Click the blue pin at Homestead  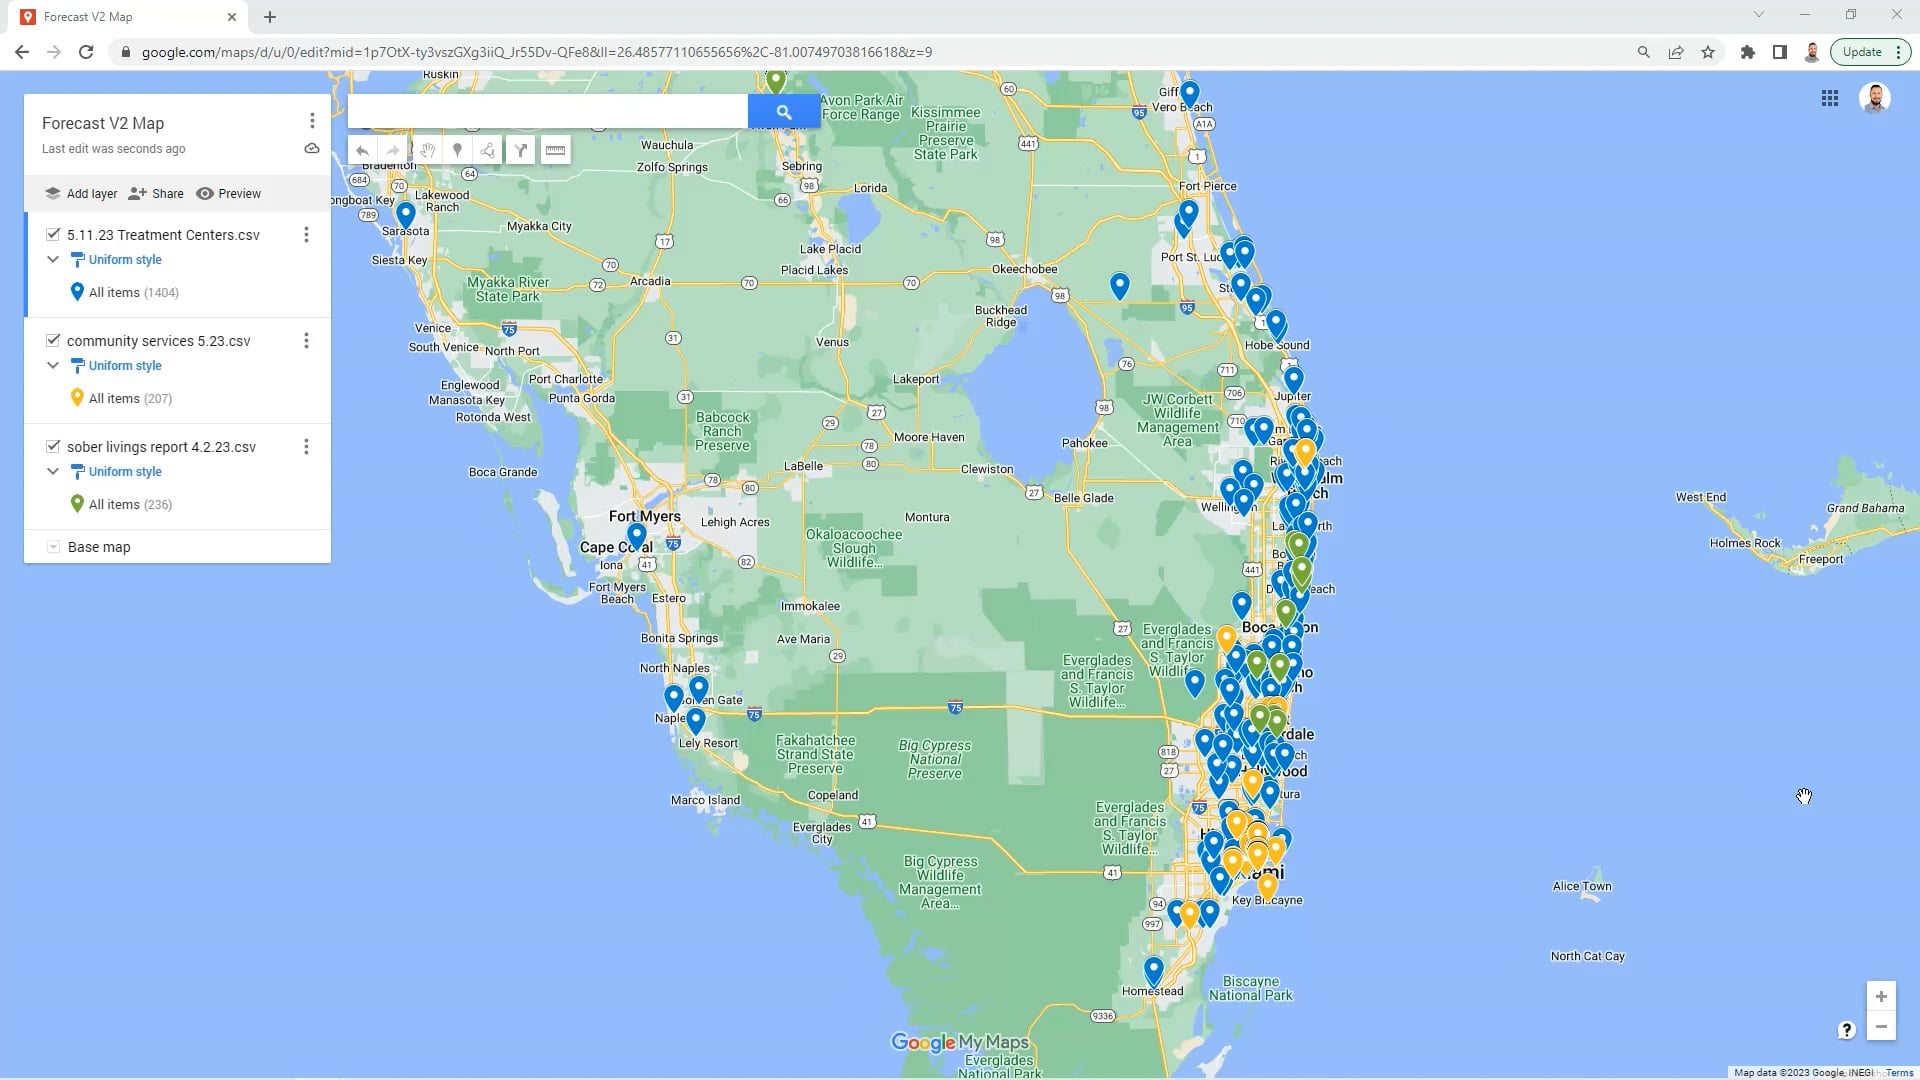pyautogui.click(x=1154, y=971)
